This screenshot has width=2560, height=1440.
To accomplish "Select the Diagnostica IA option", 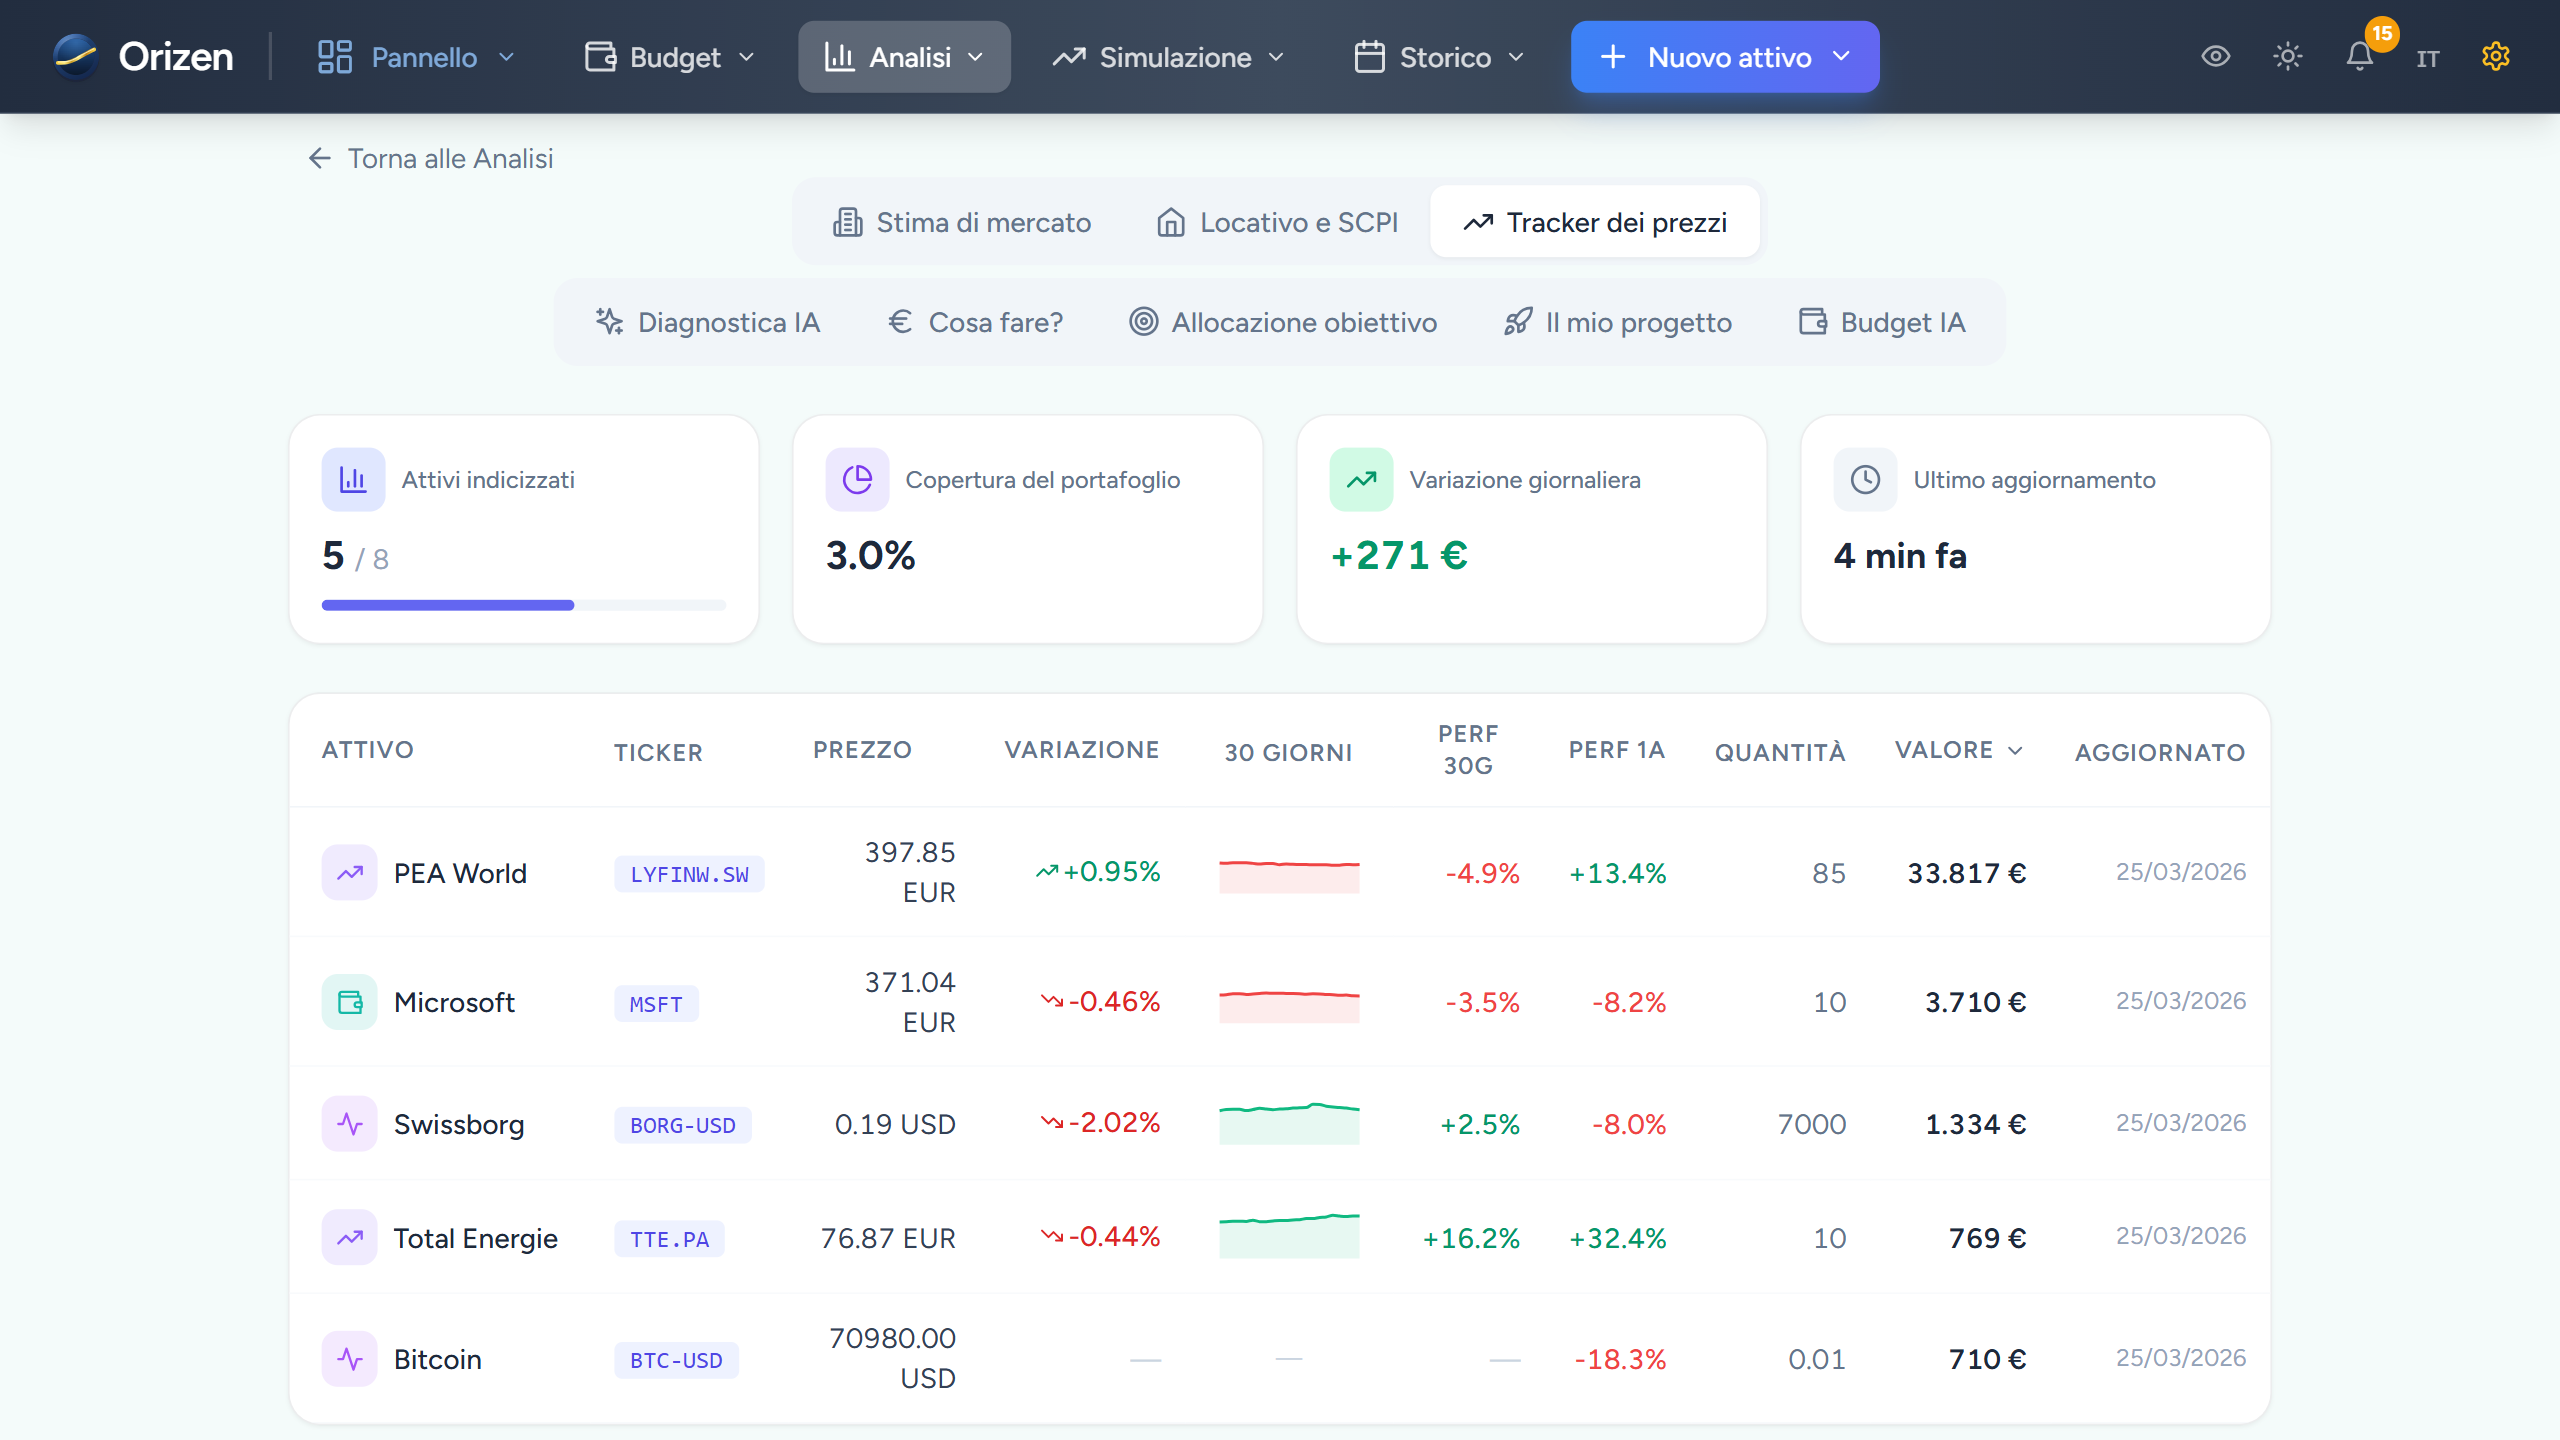I will (708, 322).
